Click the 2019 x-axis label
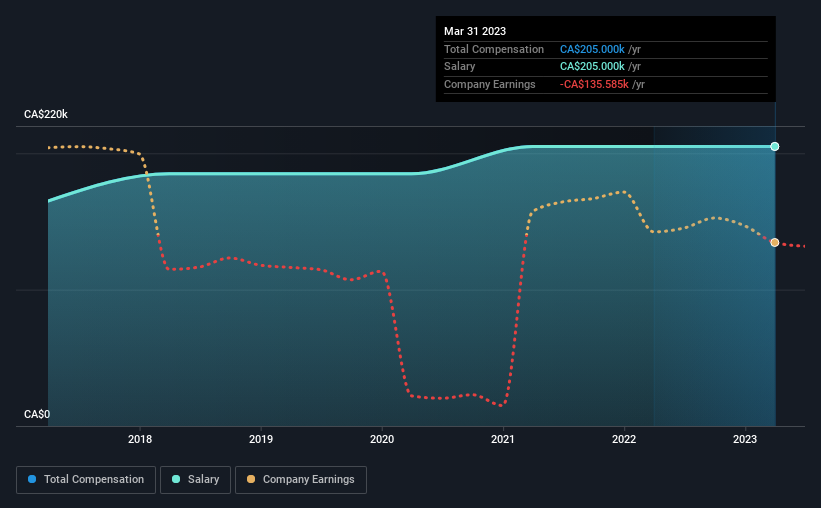Viewport: 821px width, 508px height. tap(261, 439)
